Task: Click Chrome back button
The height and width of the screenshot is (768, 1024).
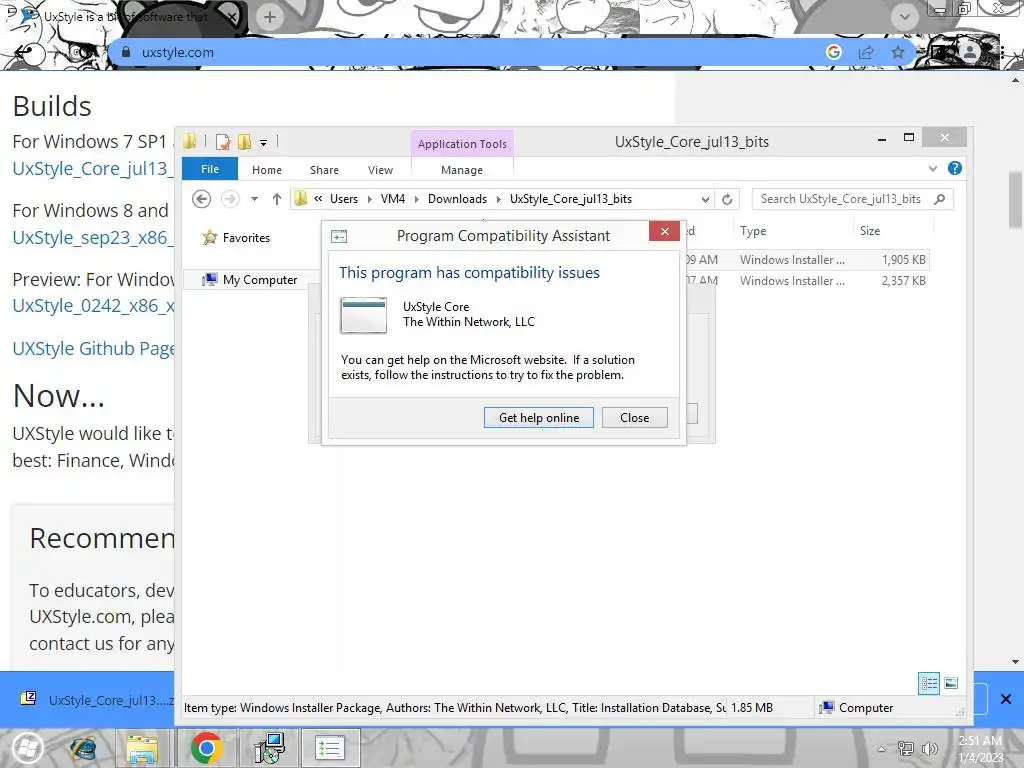Action: click(x=24, y=53)
